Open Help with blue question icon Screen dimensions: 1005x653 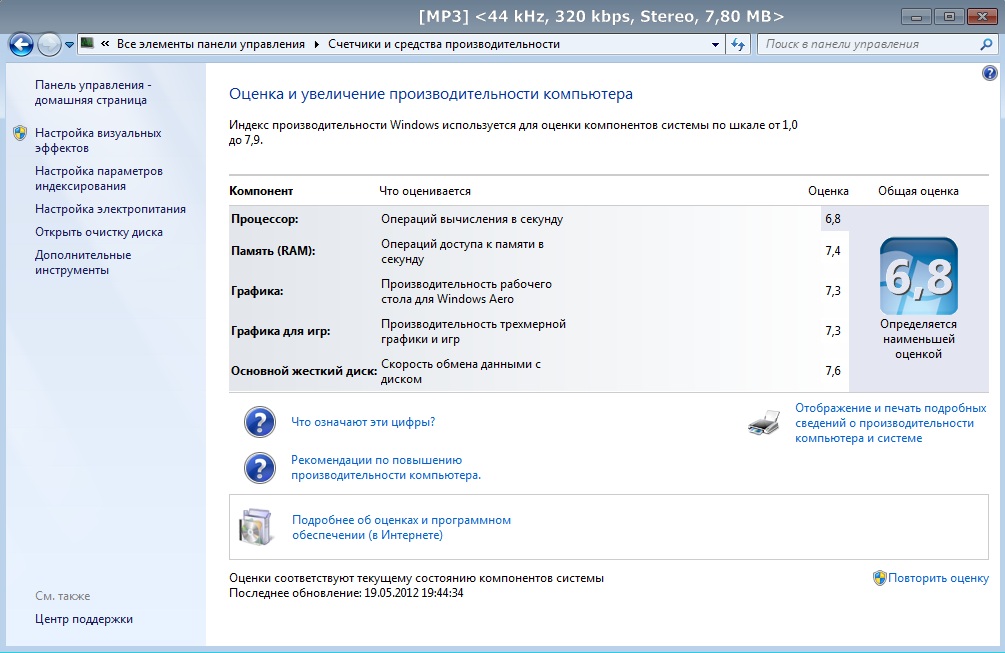[989, 73]
